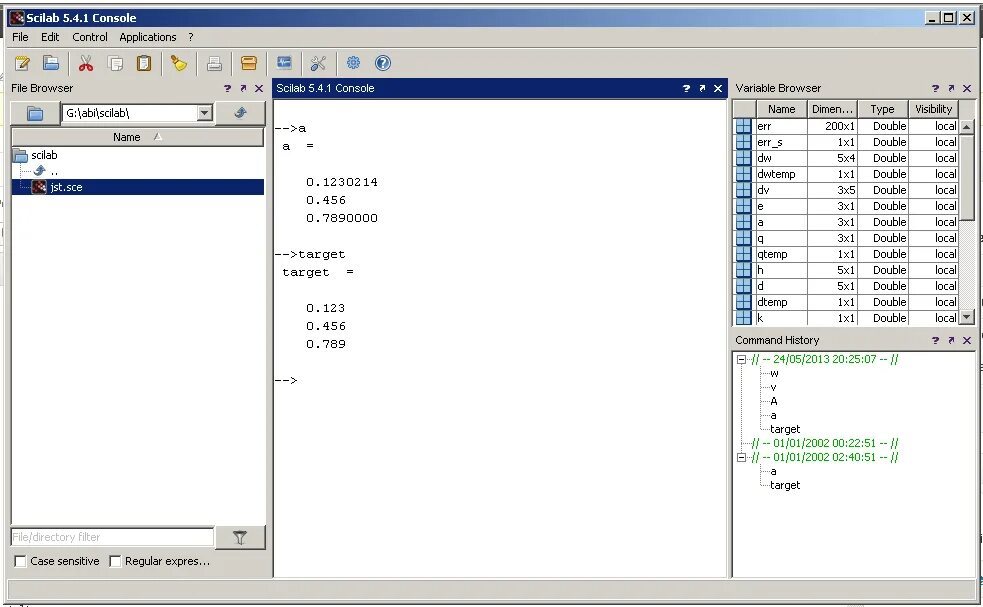Open the Control menu
Screen dimensions: 983x607
(90, 37)
